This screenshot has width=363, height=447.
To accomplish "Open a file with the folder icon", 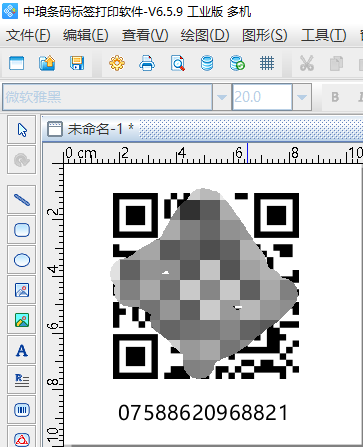I will [x=47, y=63].
